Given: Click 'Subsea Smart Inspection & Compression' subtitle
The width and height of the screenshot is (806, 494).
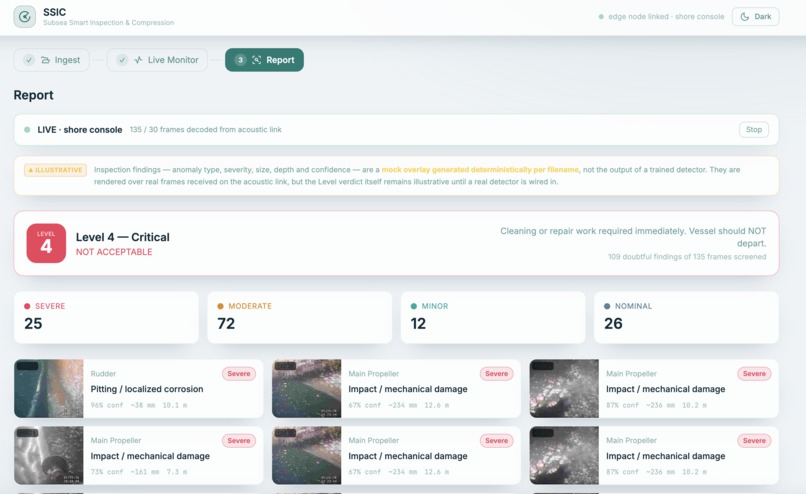Looking at the screenshot, I should (x=108, y=23).
